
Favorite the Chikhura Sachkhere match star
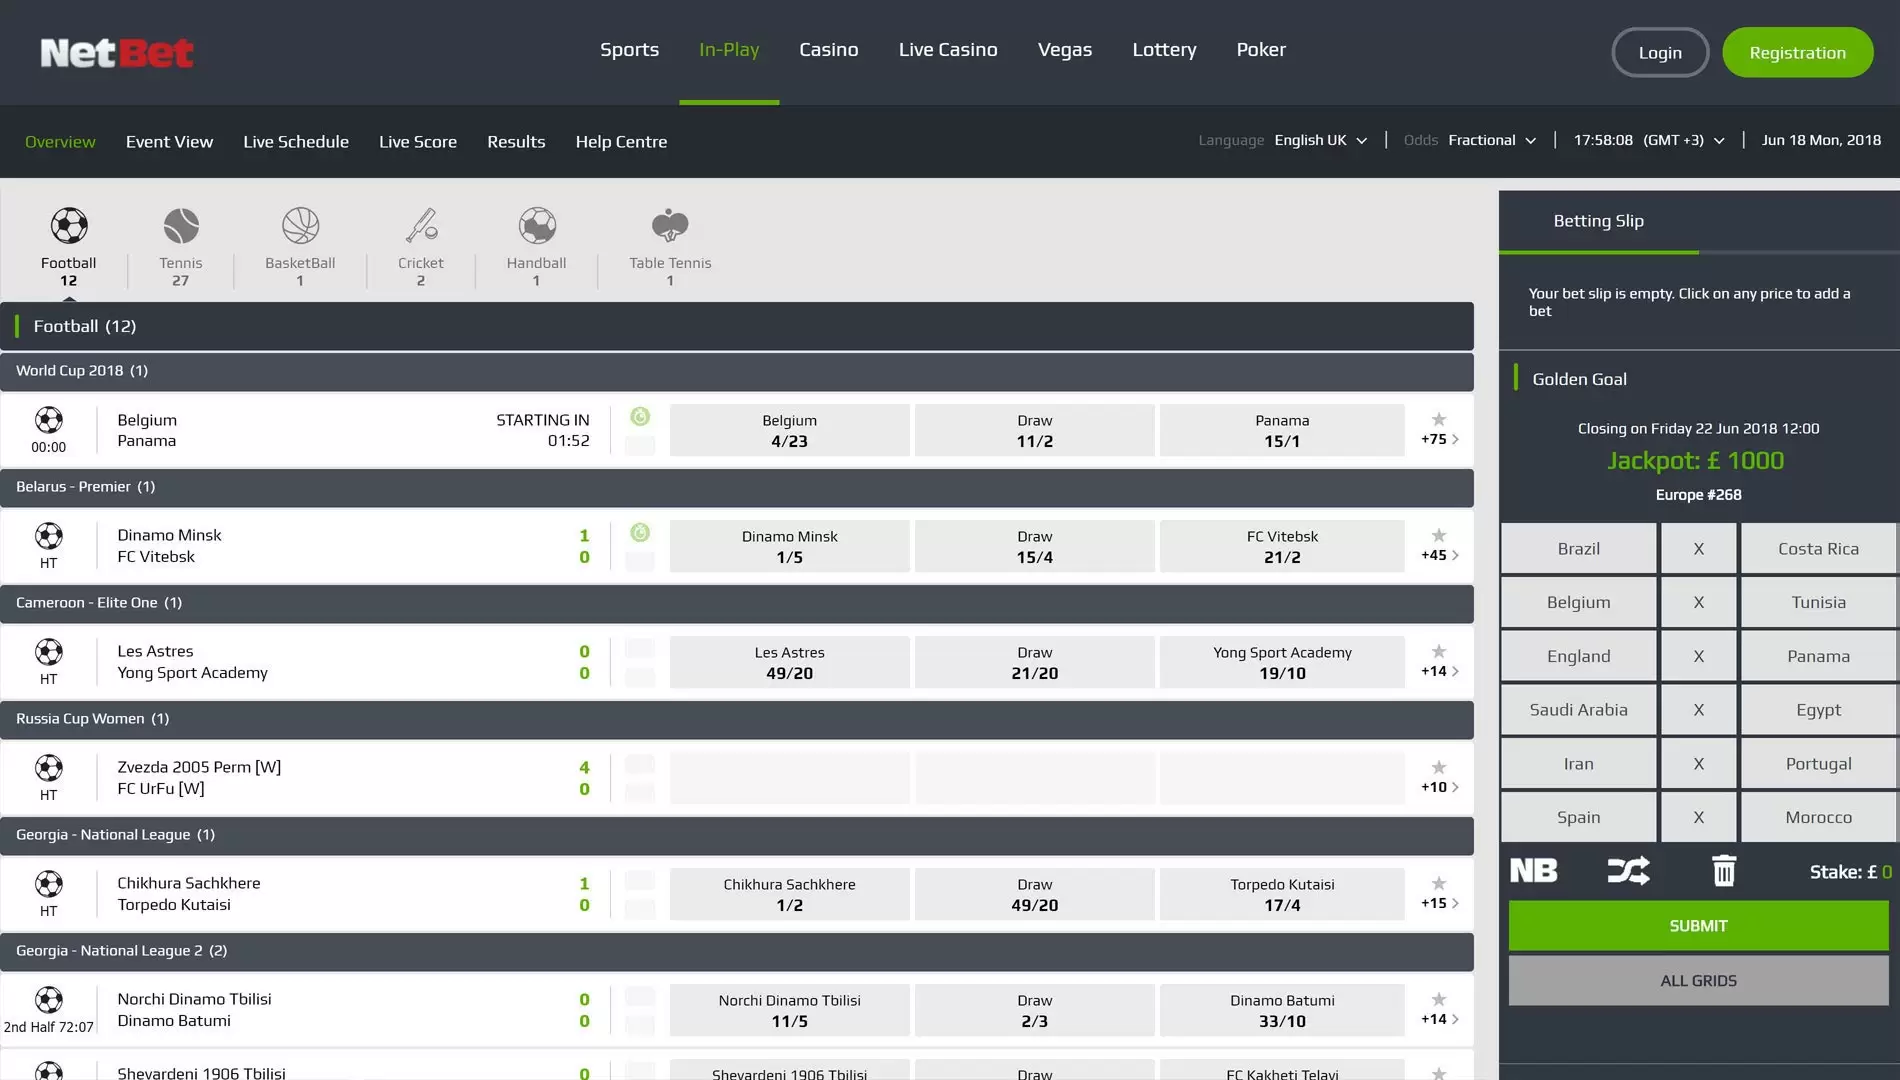pyautogui.click(x=1439, y=883)
